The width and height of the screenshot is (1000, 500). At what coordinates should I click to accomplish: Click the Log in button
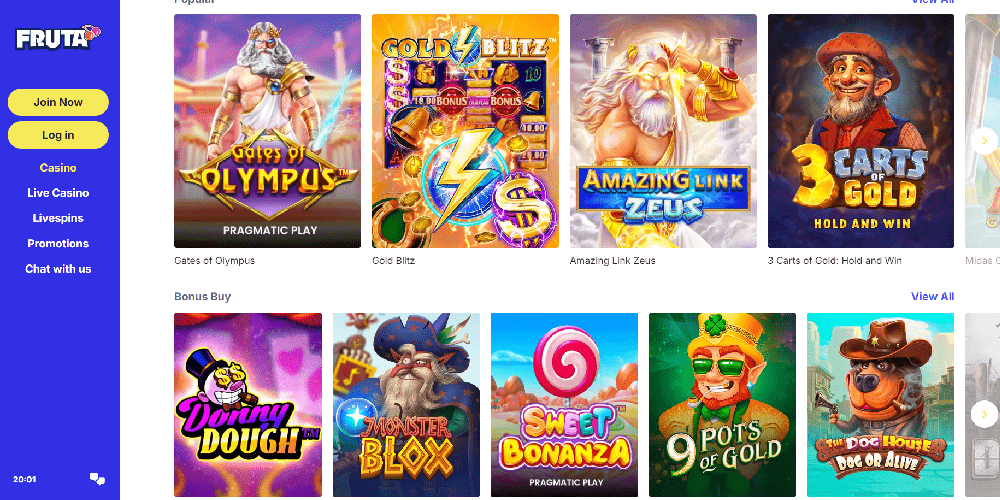(x=58, y=135)
